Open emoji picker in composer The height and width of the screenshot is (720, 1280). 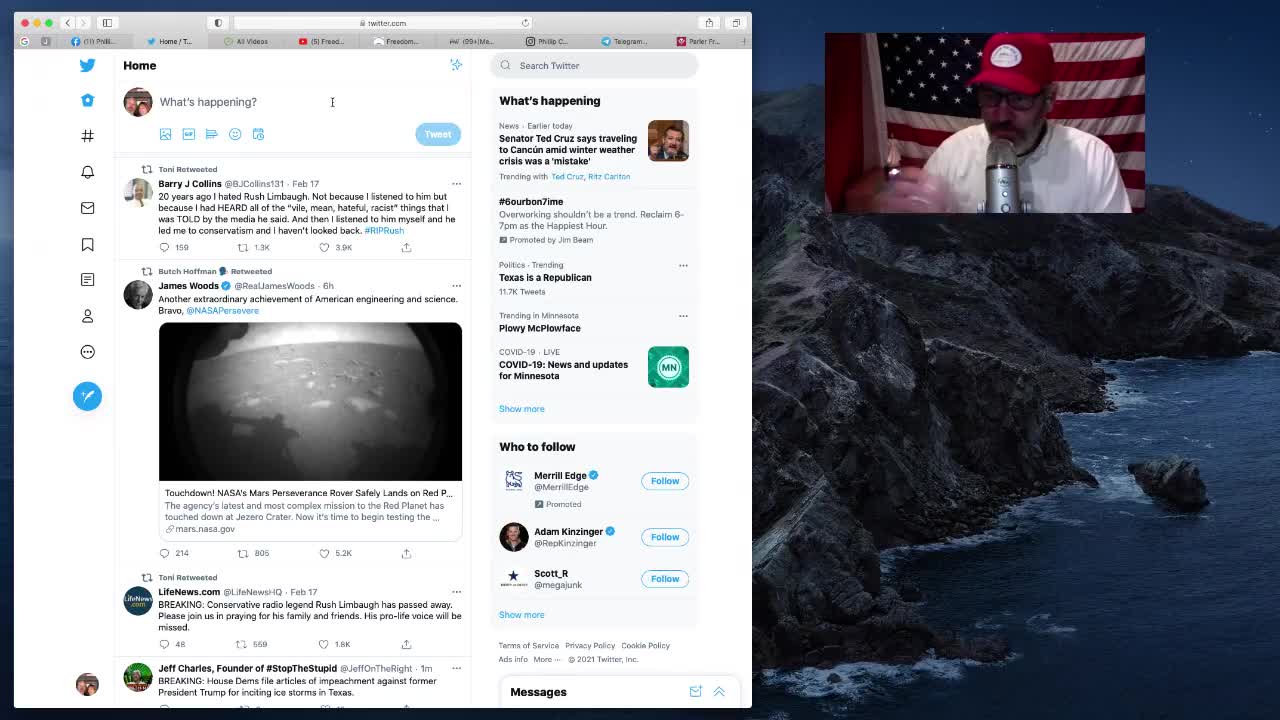coord(235,134)
